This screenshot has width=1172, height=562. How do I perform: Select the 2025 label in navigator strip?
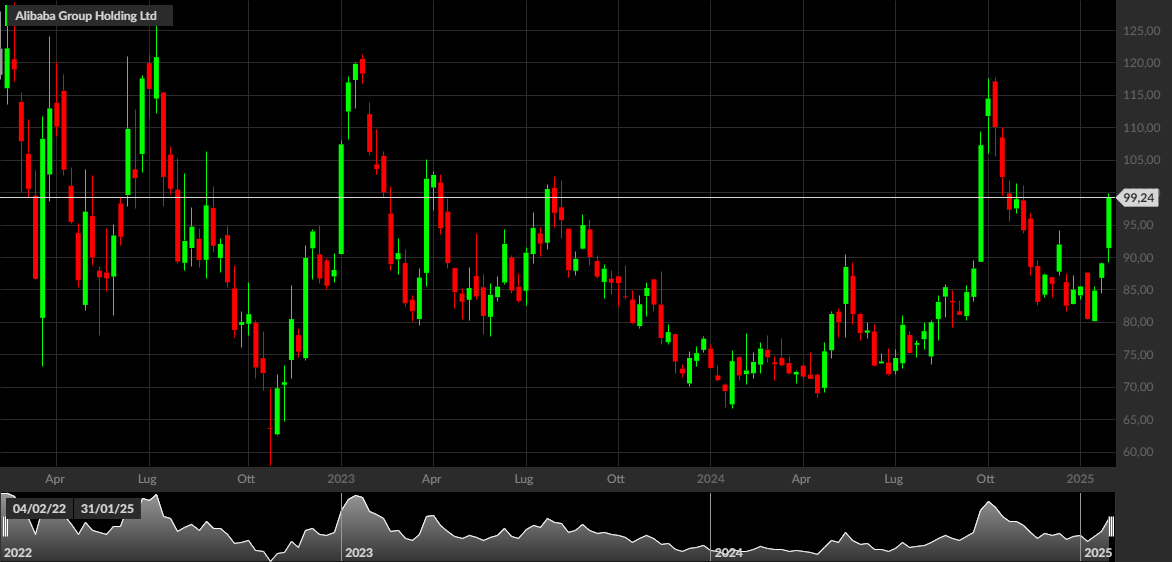point(1098,553)
